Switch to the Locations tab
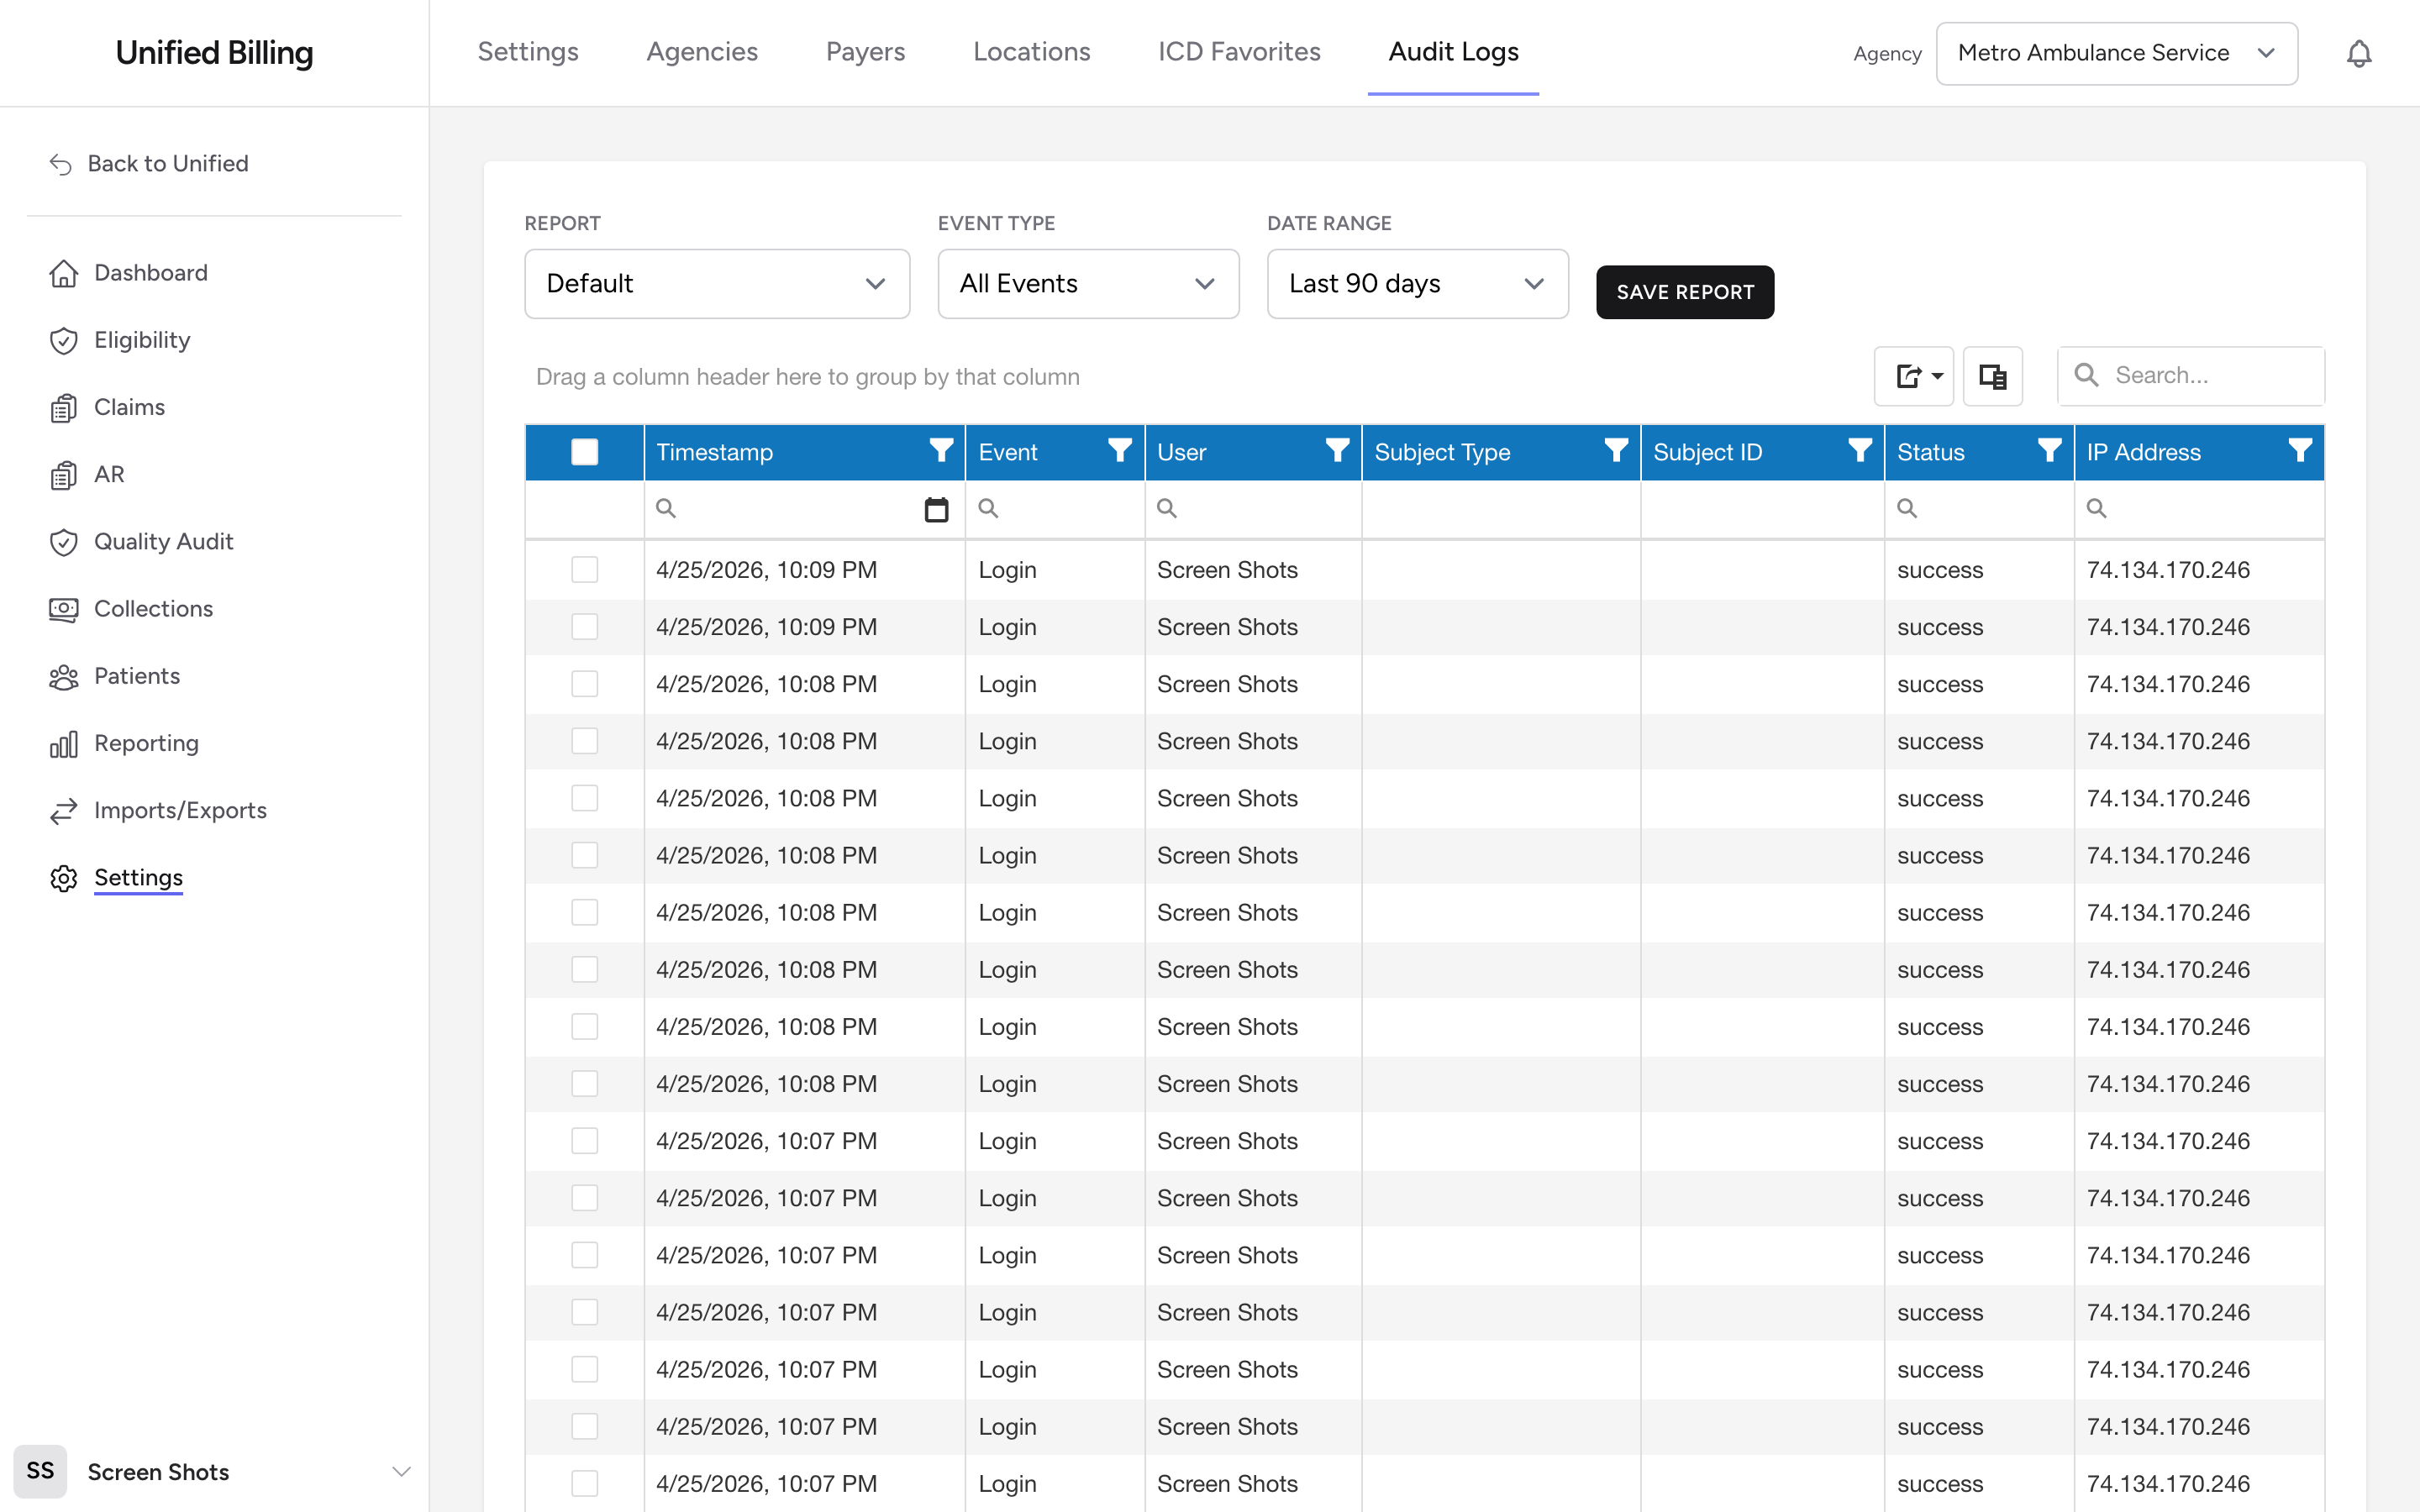Screen dimensions: 2420x1512 coord(1031,52)
